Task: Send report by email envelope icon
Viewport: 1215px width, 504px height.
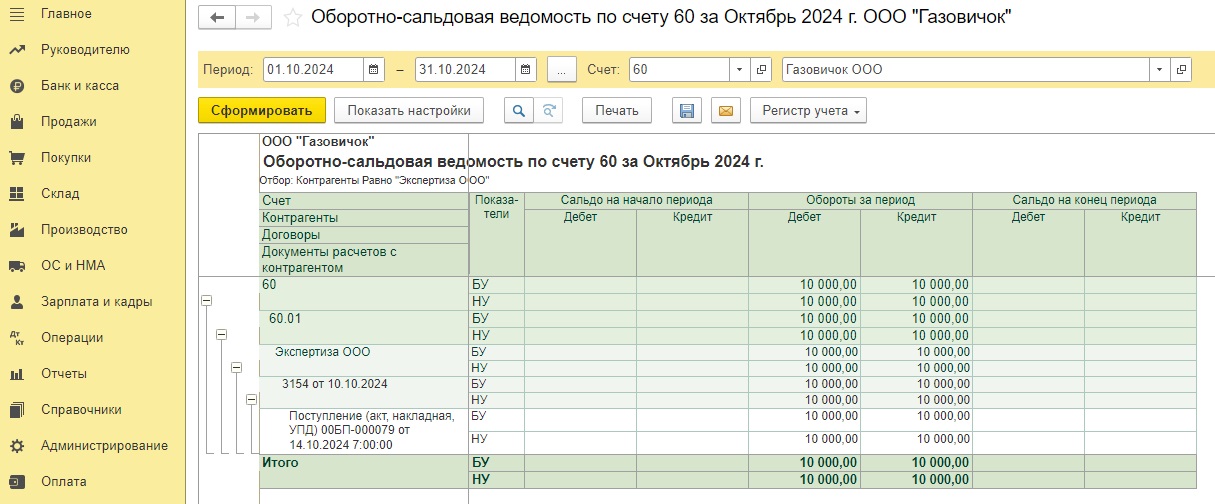Action: coord(725,110)
